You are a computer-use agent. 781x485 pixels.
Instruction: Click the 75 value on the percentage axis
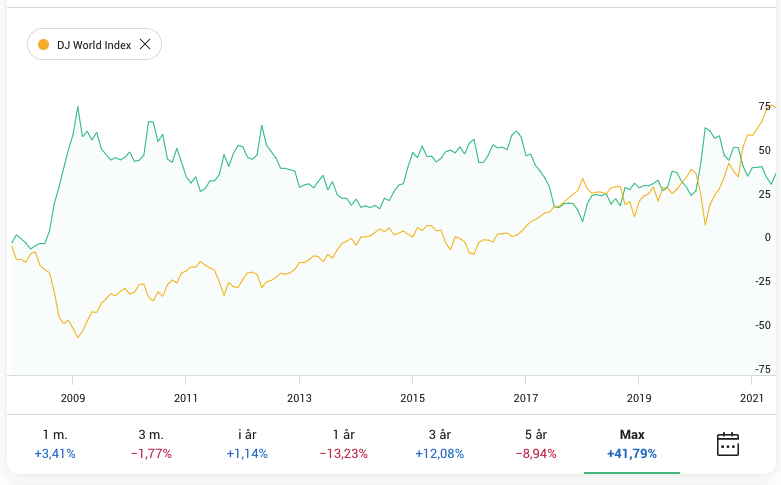pyautogui.click(x=764, y=107)
